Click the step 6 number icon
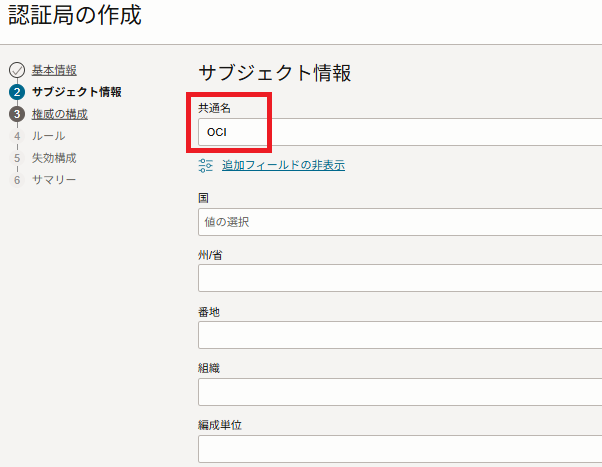602x467 pixels. (17, 180)
